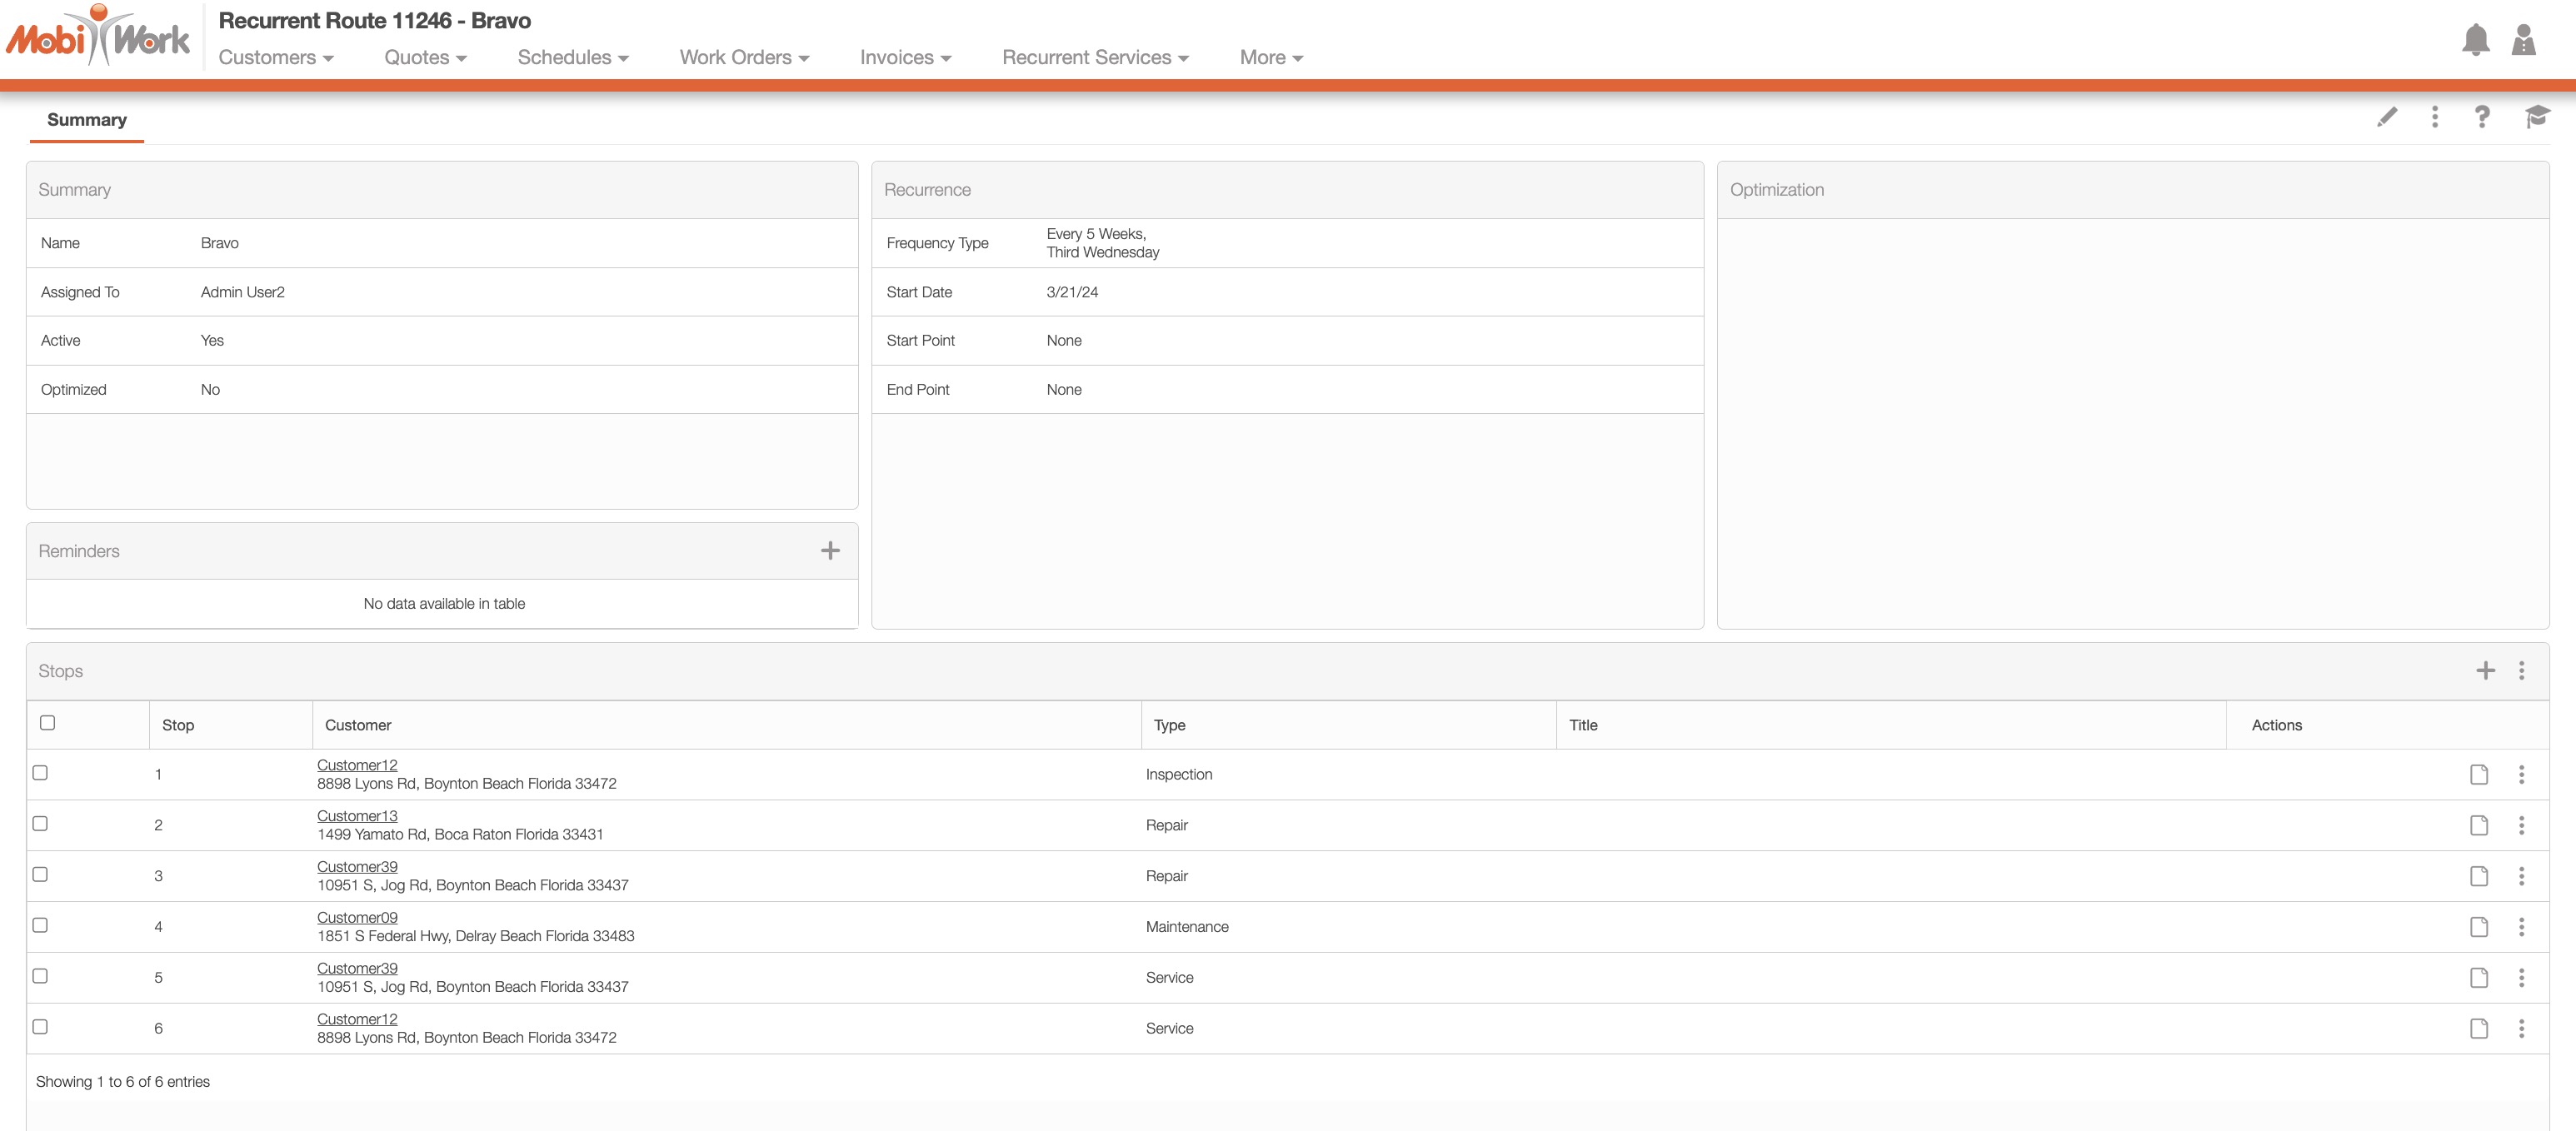Click the Customer13 customer link
The height and width of the screenshot is (1131, 2576).
357,816
